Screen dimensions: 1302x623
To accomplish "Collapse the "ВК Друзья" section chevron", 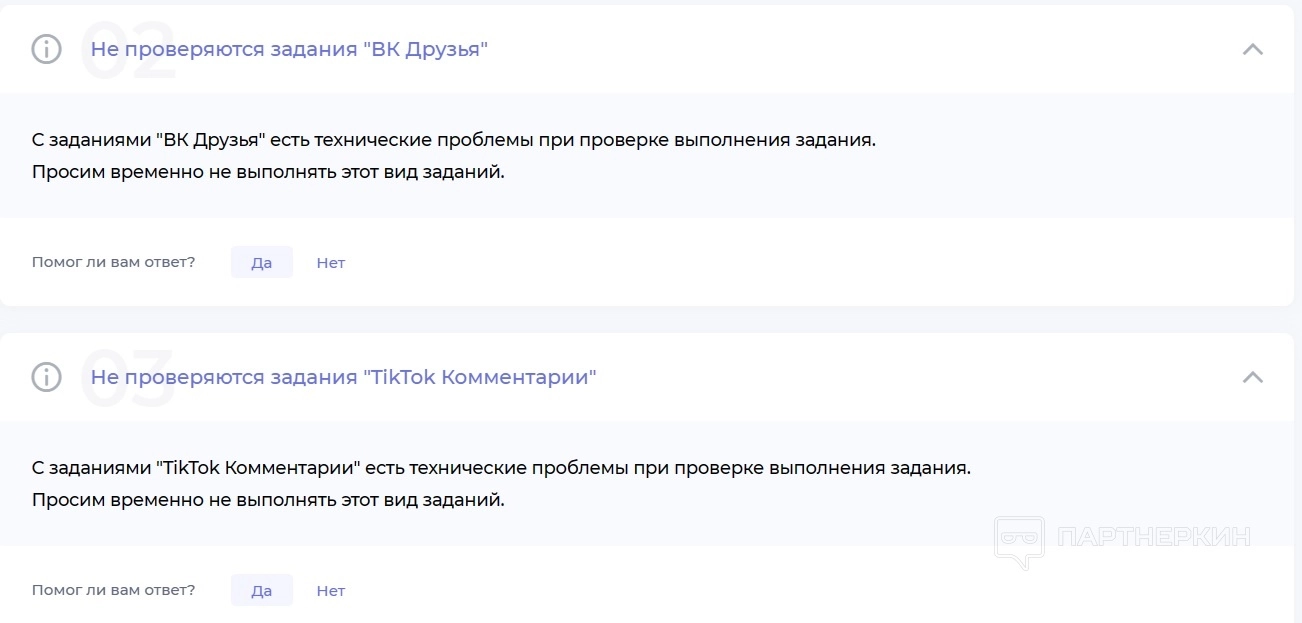I will 1252,49.
